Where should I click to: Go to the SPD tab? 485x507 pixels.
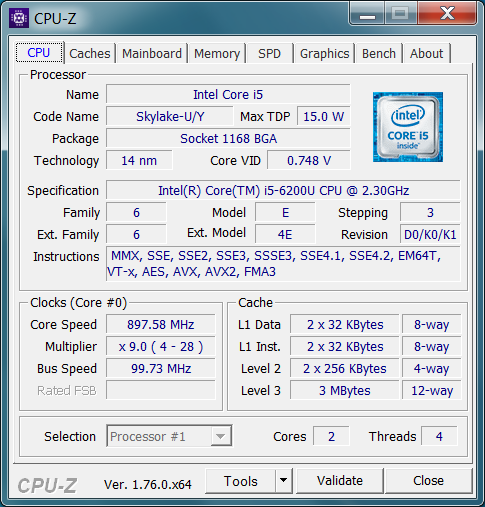tap(270, 53)
